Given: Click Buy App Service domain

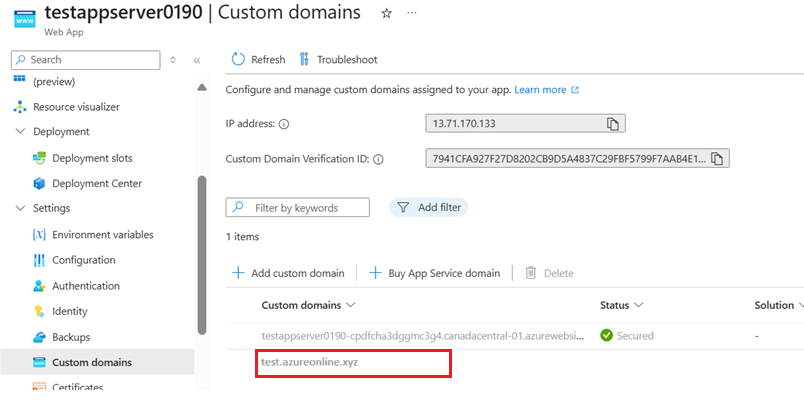Looking at the screenshot, I should [434, 273].
